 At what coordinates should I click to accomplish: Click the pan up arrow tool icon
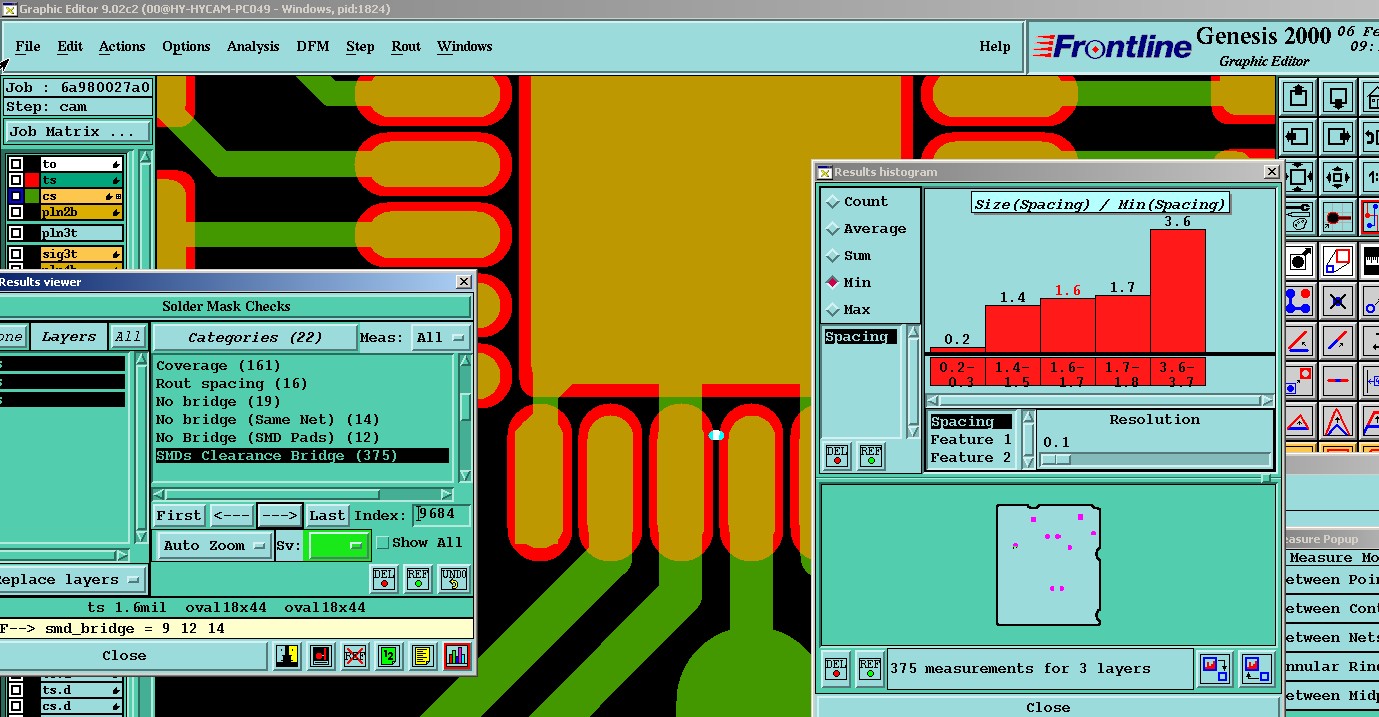(x=1298, y=97)
